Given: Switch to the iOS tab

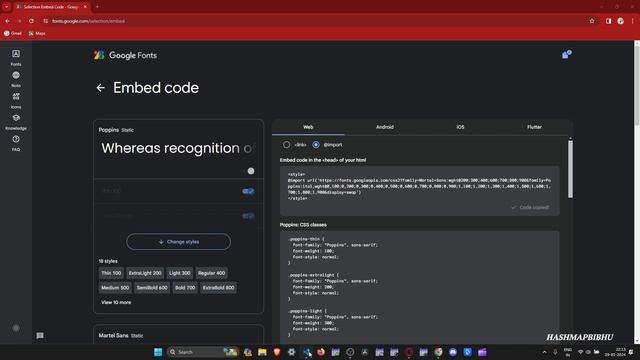Looking at the screenshot, I should tap(460, 127).
